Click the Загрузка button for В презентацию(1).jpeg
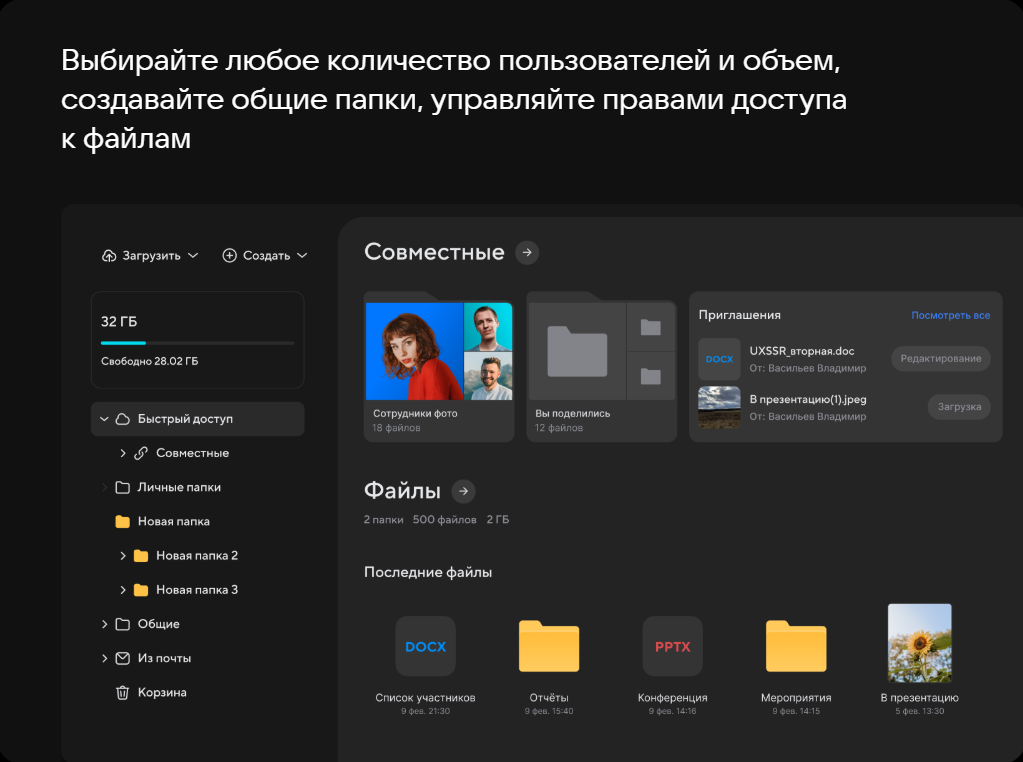This screenshot has width=1023, height=762. coord(959,406)
